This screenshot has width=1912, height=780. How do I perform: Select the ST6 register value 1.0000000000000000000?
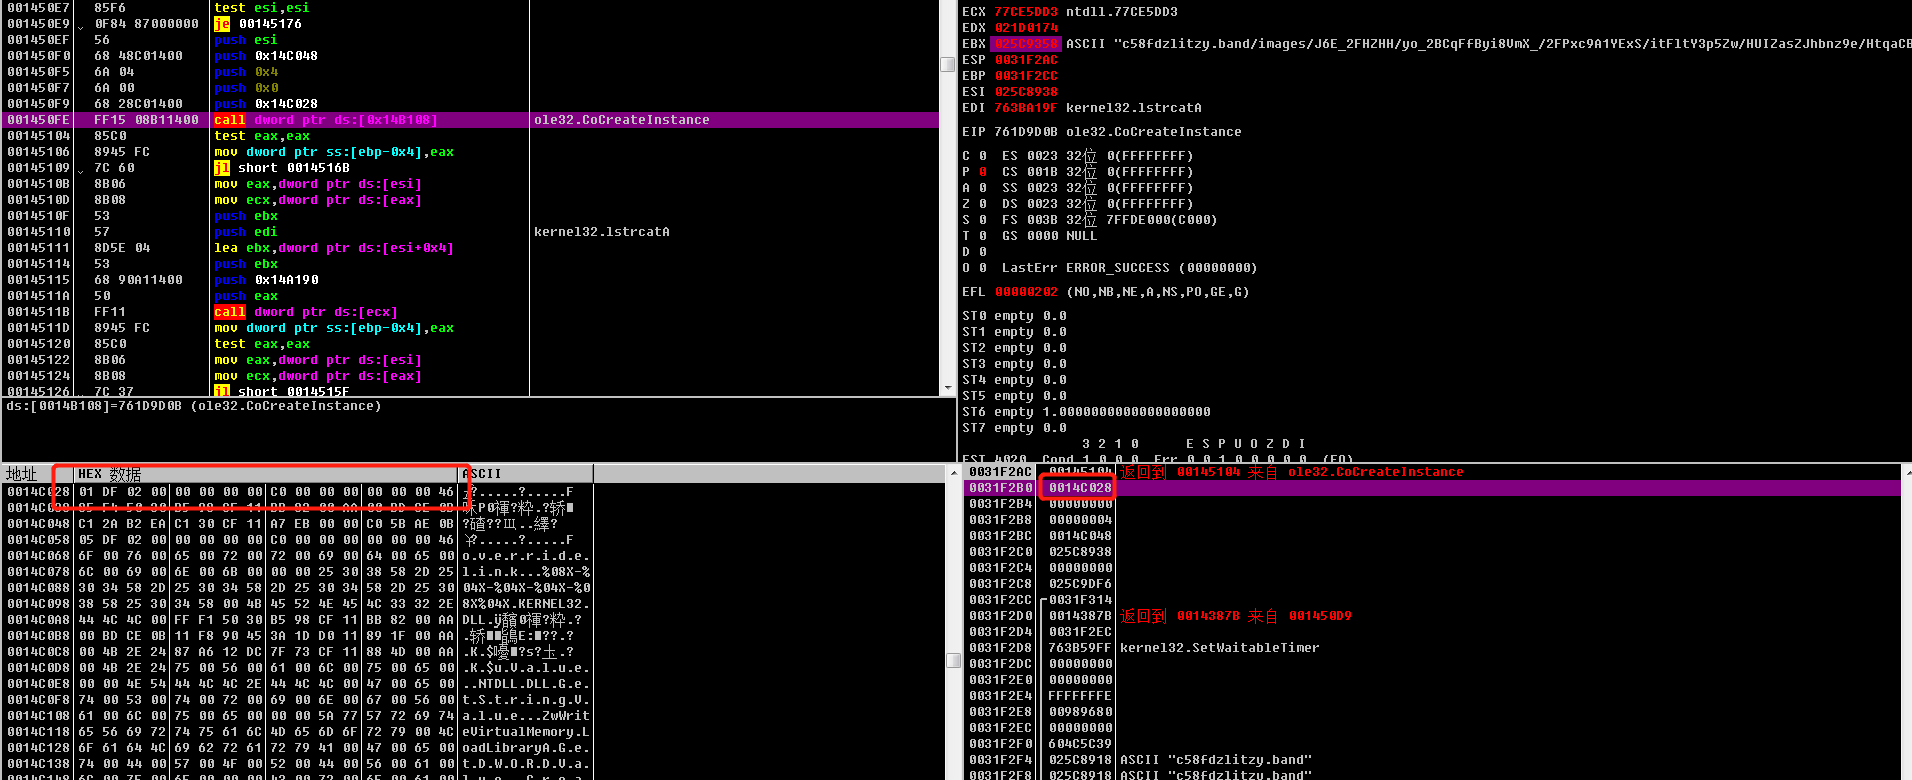[x=1127, y=412]
